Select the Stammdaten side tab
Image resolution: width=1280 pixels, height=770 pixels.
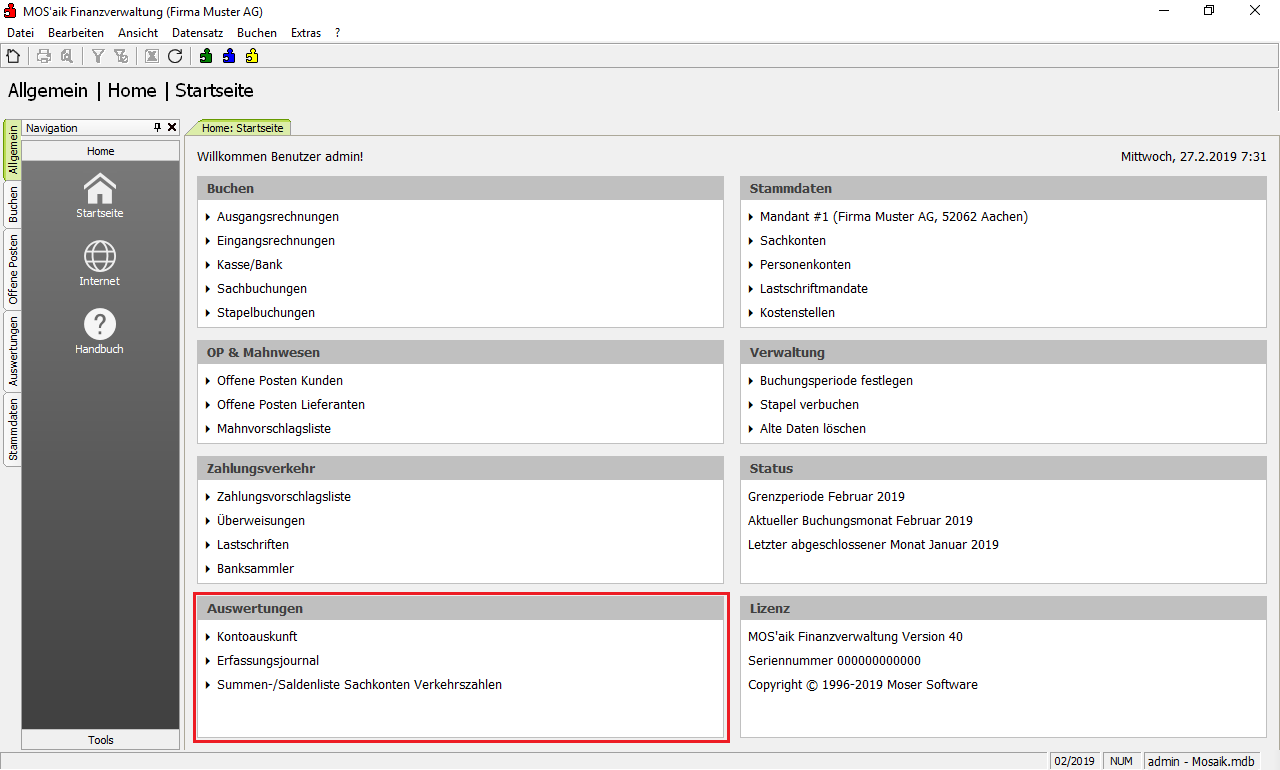tap(13, 430)
